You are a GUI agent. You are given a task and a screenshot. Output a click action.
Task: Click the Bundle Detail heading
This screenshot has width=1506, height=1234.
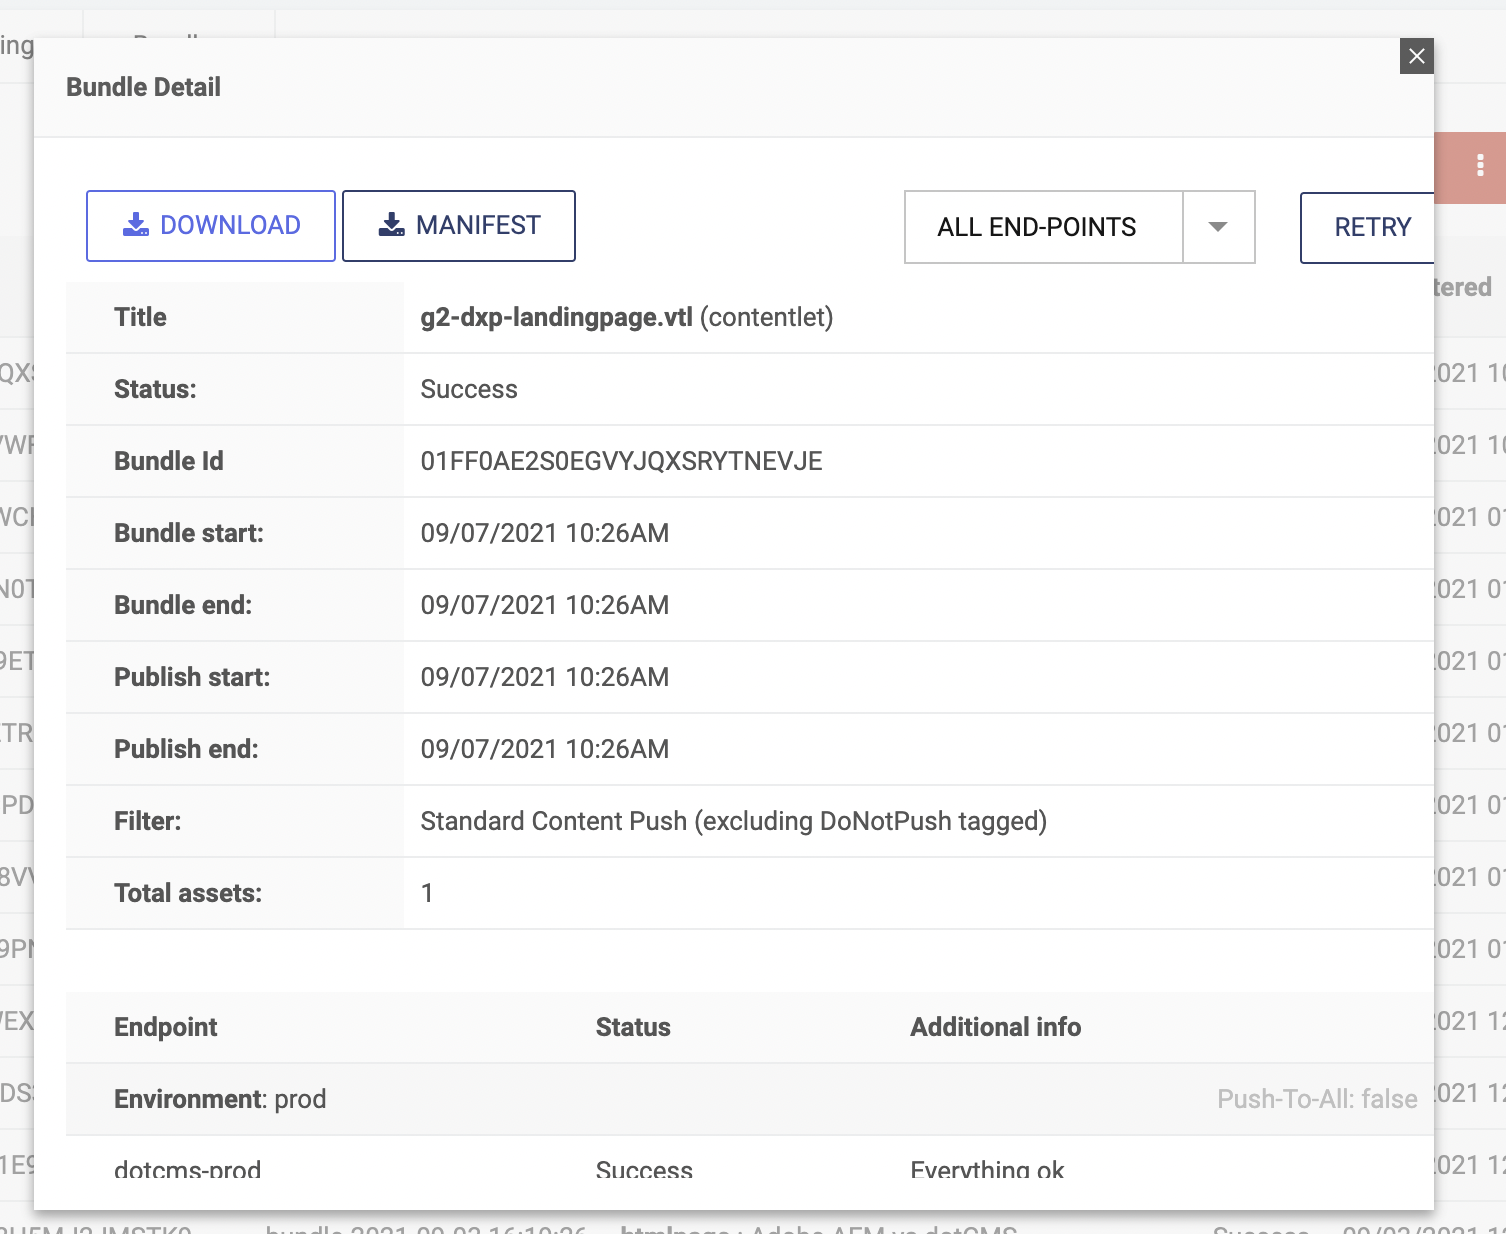click(x=143, y=87)
